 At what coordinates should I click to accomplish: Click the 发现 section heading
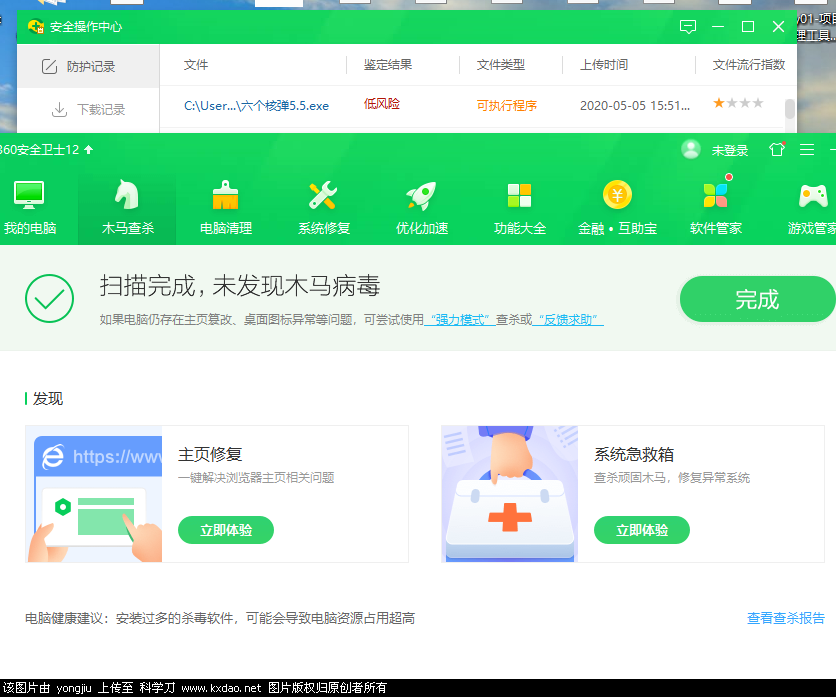pyautogui.click(x=47, y=398)
